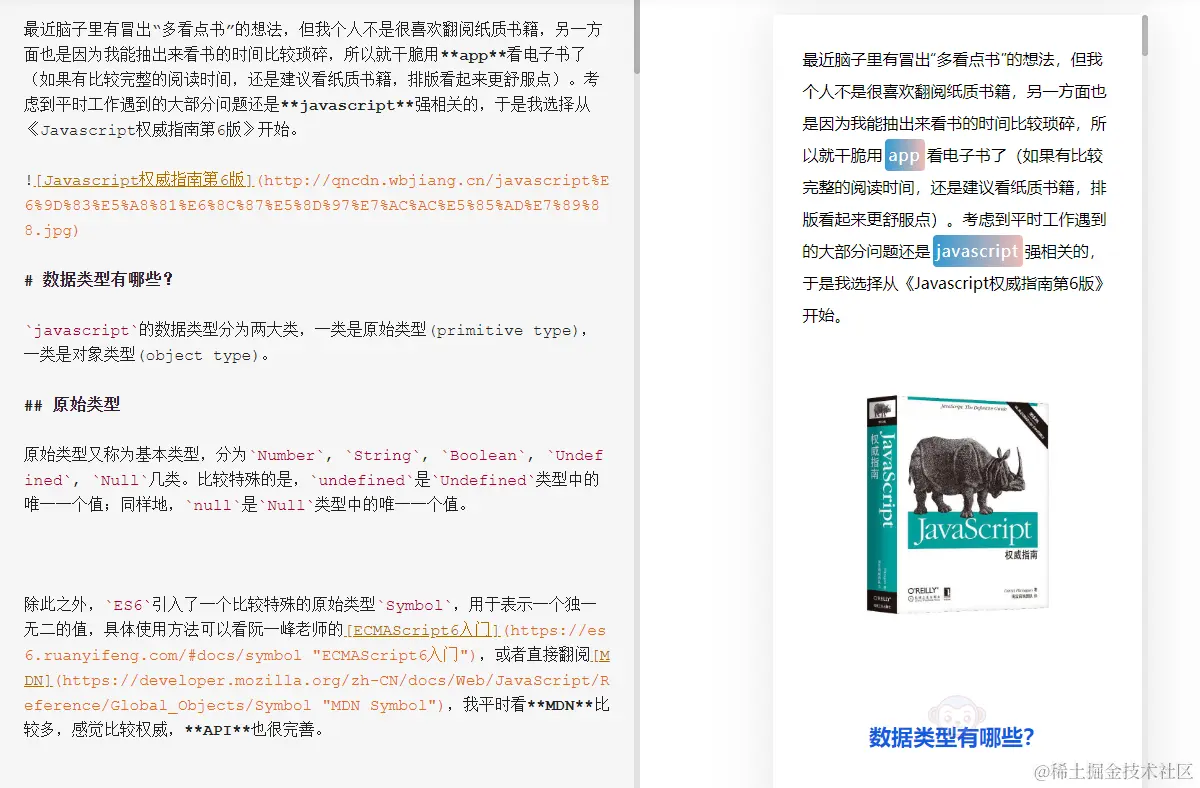Click the "# 数据类型有哪些?" heading in editor
This screenshot has height=788, width=1200.
99,279
